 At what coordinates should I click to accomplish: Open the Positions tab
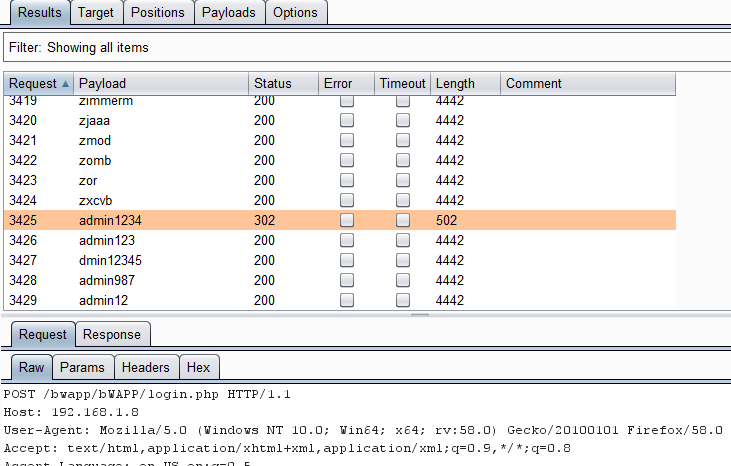tap(158, 13)
